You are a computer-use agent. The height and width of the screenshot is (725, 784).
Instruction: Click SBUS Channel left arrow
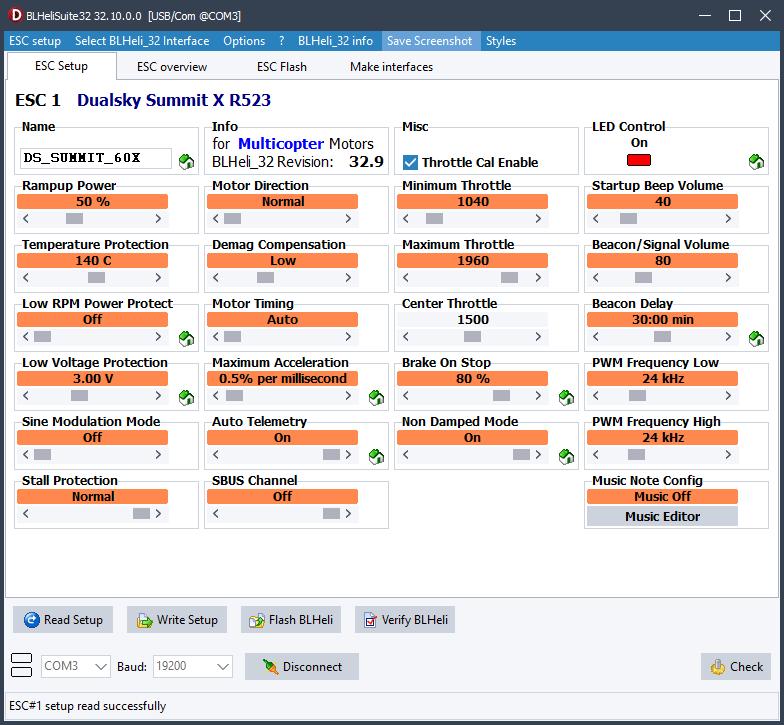coord(216,514)
